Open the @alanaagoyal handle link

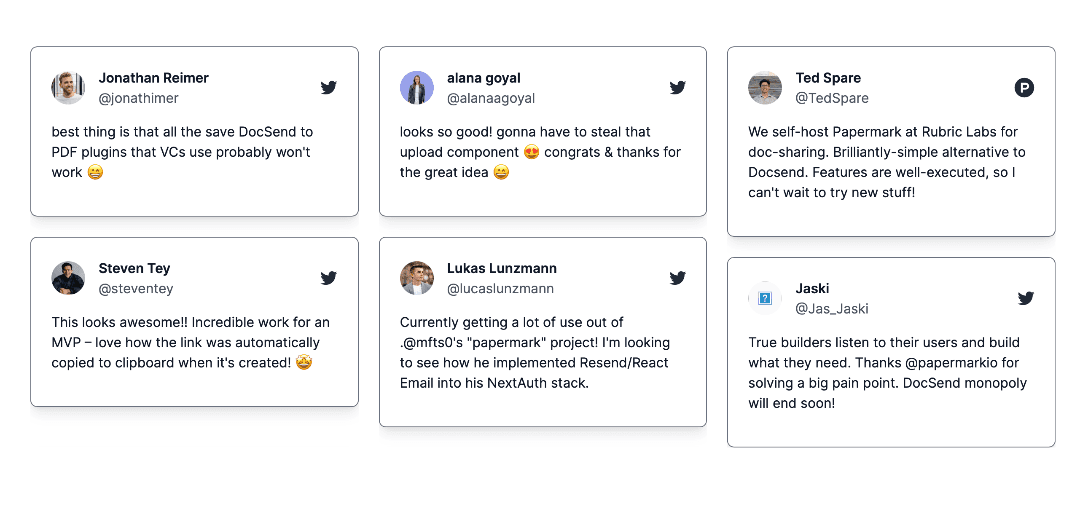pyautogui.click(x=491, y=99)
